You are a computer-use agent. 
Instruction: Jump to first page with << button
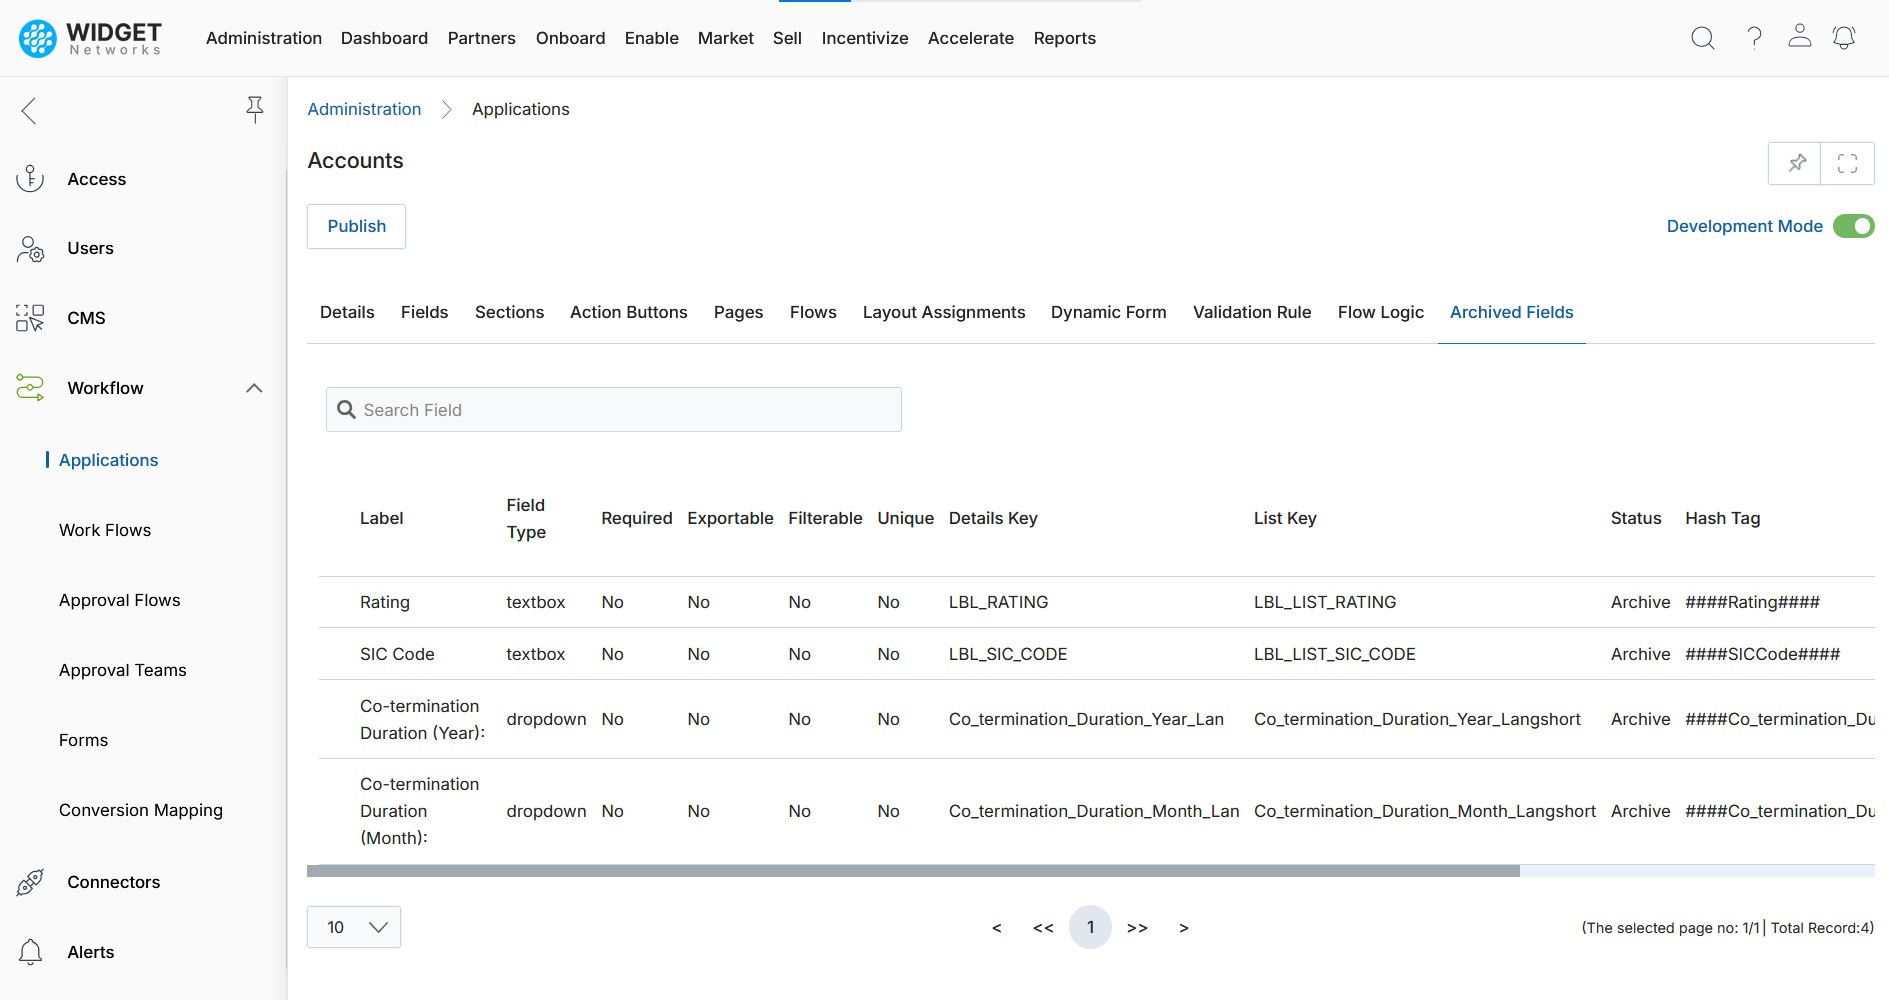coord(1043,928)
